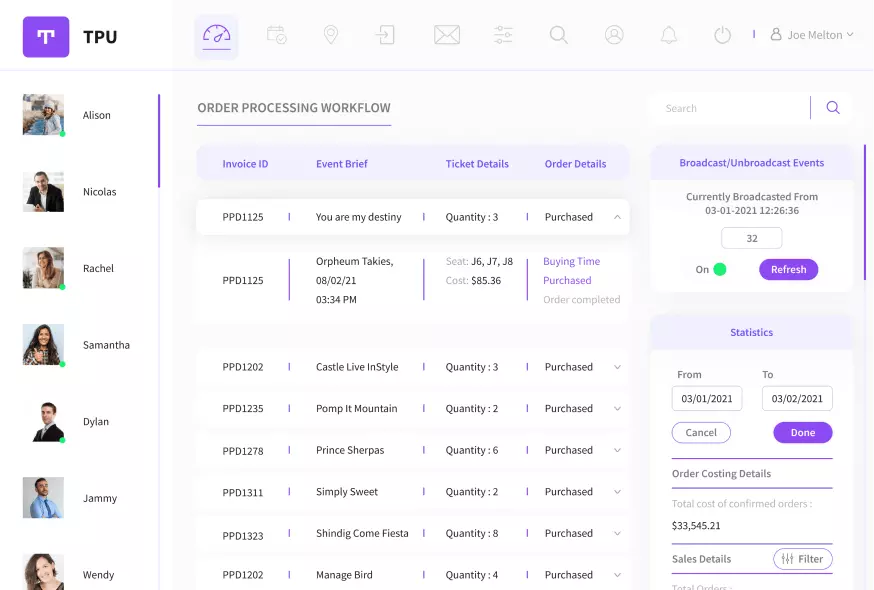The height and width of the screenshot is (590, 874).
Task: Click the user profile circle icon
Action: 614,35
